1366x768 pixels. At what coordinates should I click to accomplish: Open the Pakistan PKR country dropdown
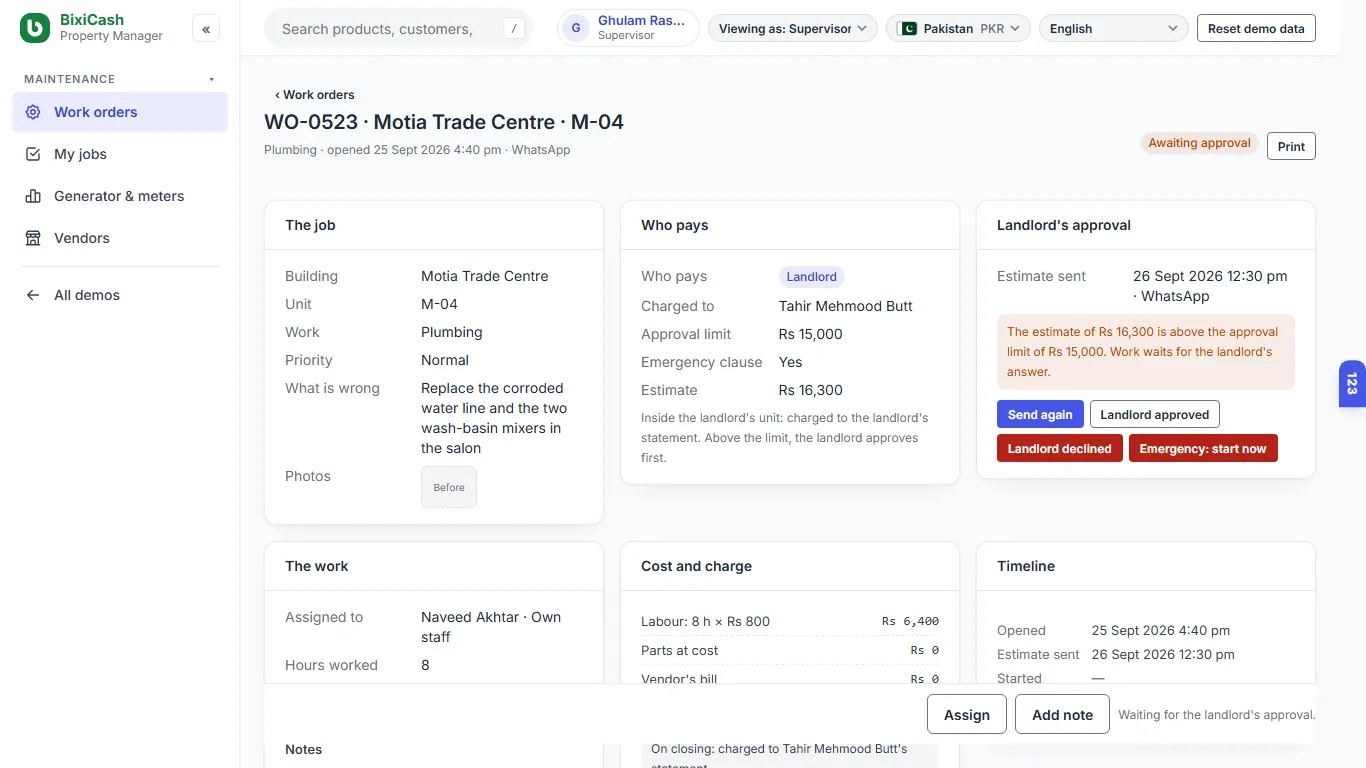959,28
